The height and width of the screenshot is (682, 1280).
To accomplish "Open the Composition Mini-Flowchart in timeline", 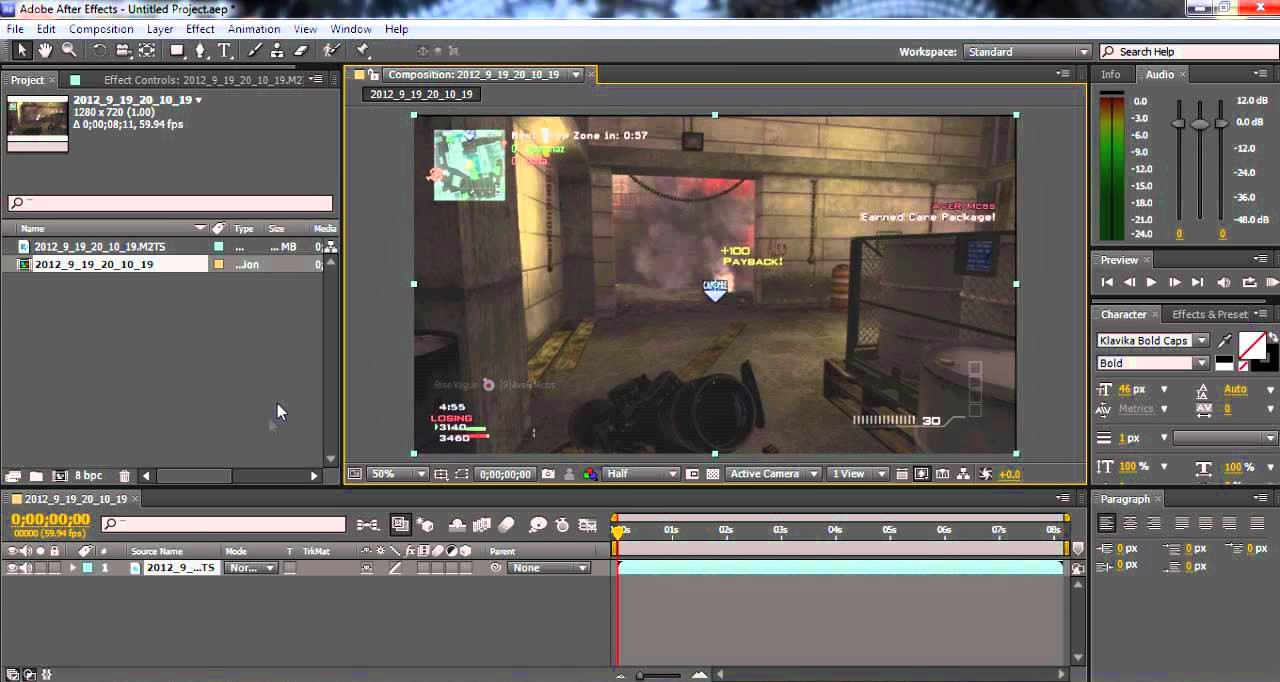I will coord(368,525).
